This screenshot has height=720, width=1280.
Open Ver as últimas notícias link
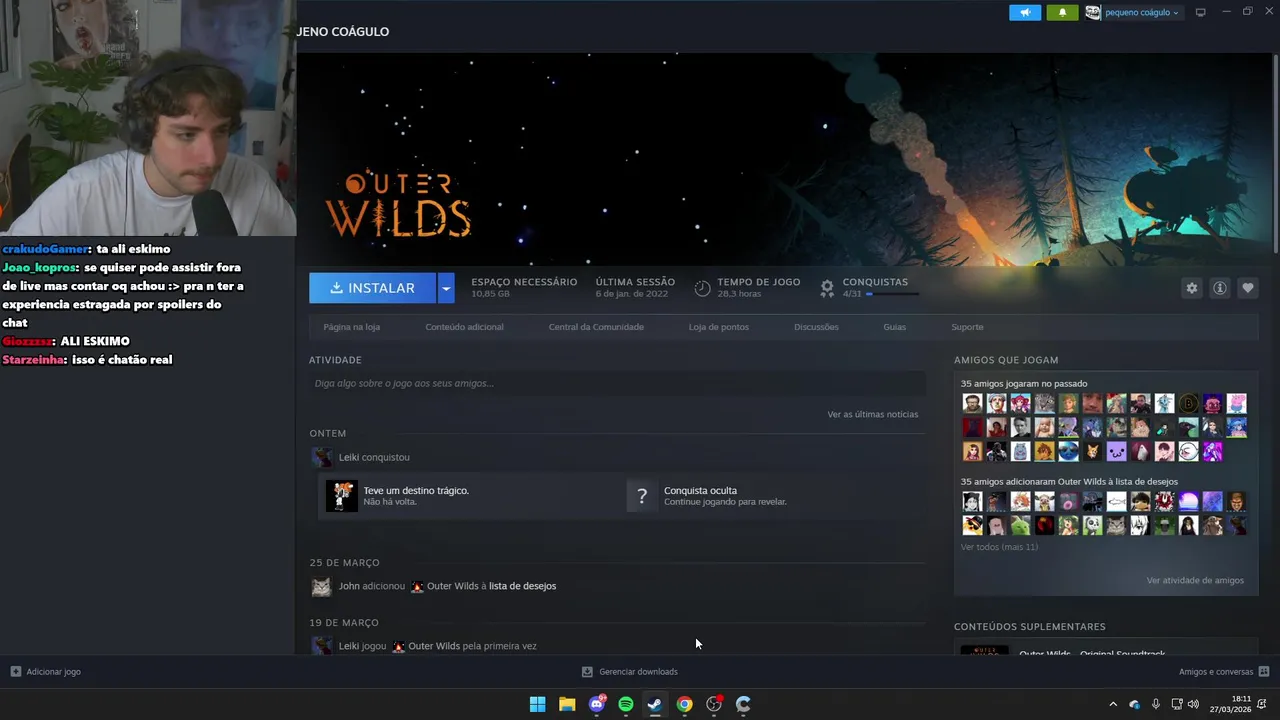coord(872,414)
